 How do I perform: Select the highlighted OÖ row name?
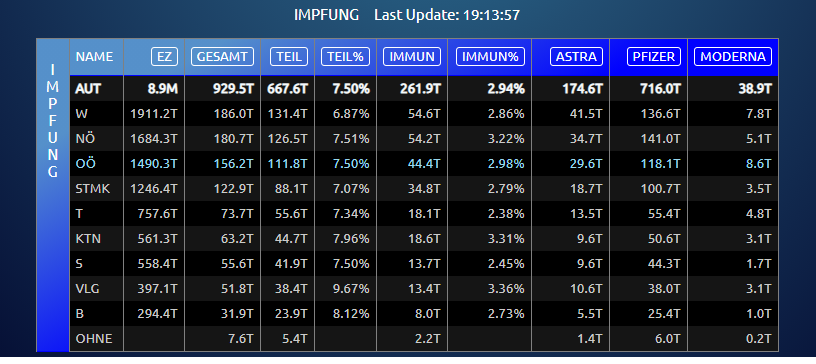(x=85, y=164)
